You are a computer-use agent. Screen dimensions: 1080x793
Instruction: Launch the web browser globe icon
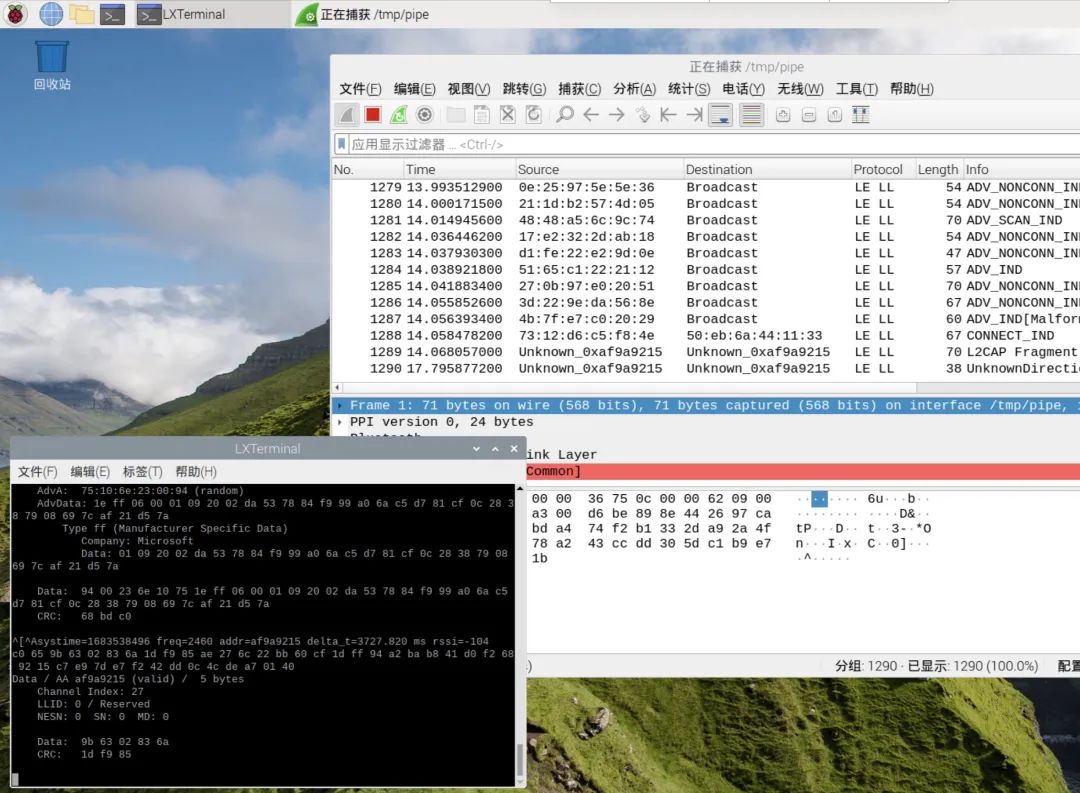click(x=51, y=14)
